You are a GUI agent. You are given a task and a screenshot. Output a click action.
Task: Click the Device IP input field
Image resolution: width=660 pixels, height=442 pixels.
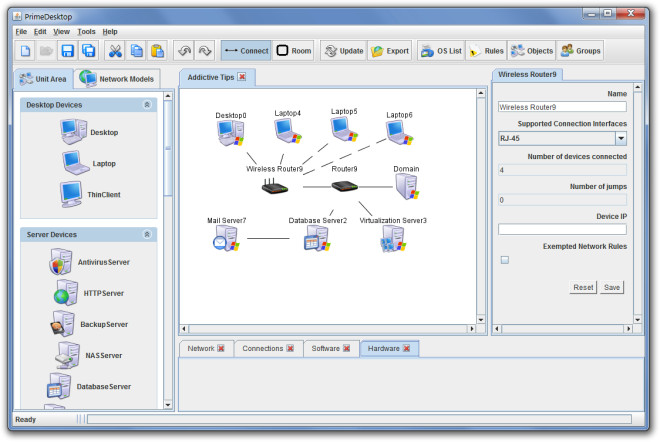coord(562,229)
